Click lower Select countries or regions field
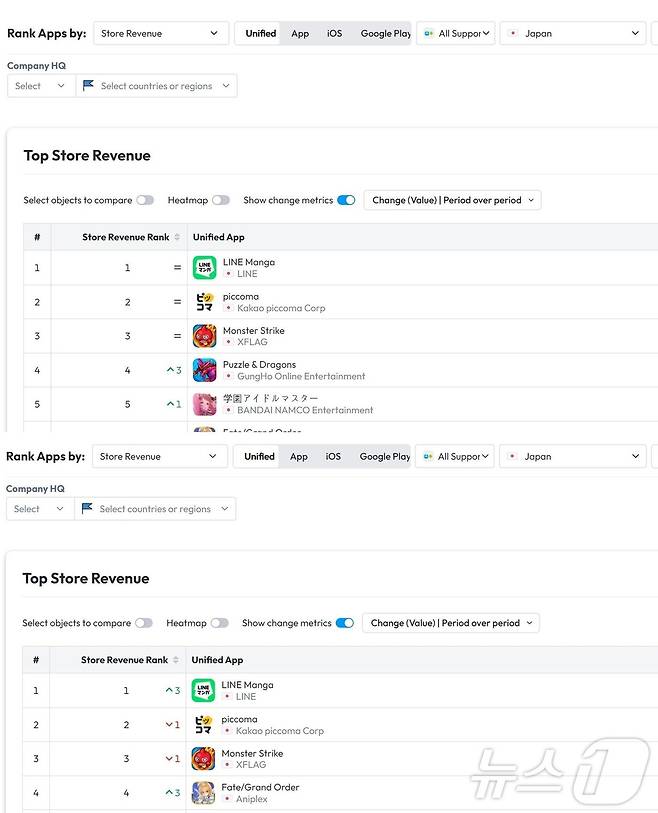The image size is (658, 813). pos(155,509)
